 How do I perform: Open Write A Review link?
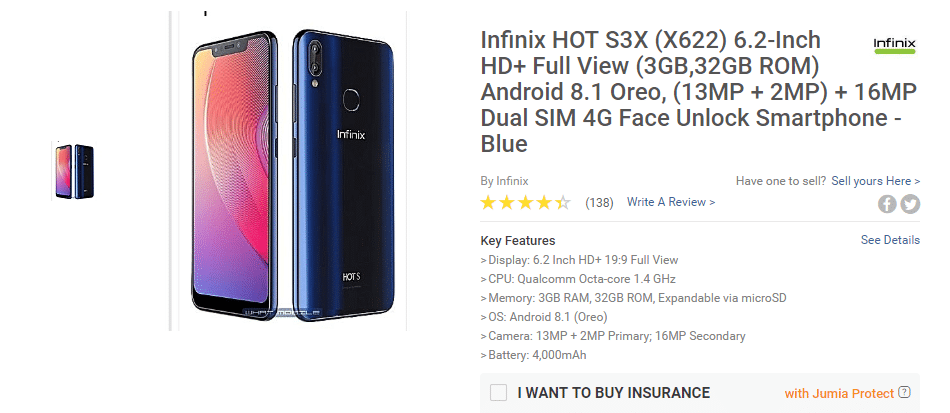671,202
